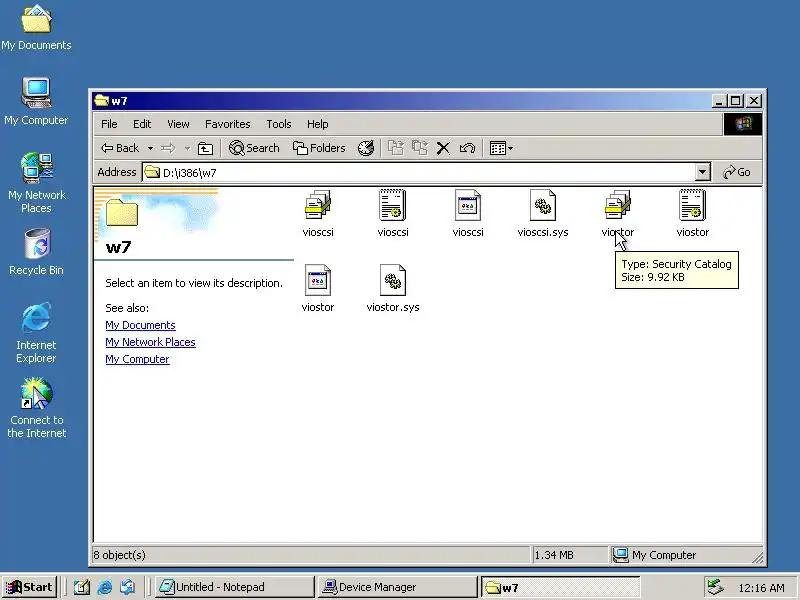Launch Internet Explorer from quick launch
Image resolution: width=800 pixels, height=600 pixels.
105,587
